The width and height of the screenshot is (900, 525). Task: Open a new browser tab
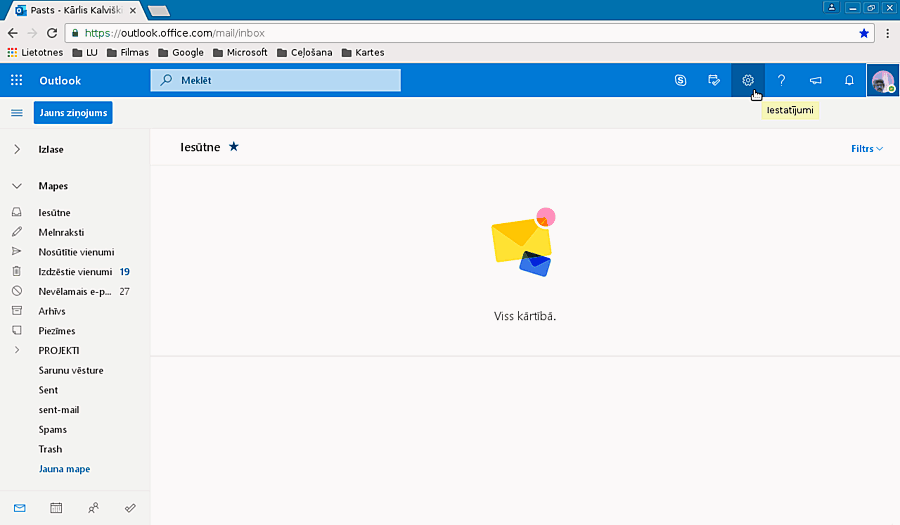pos(158,11)
